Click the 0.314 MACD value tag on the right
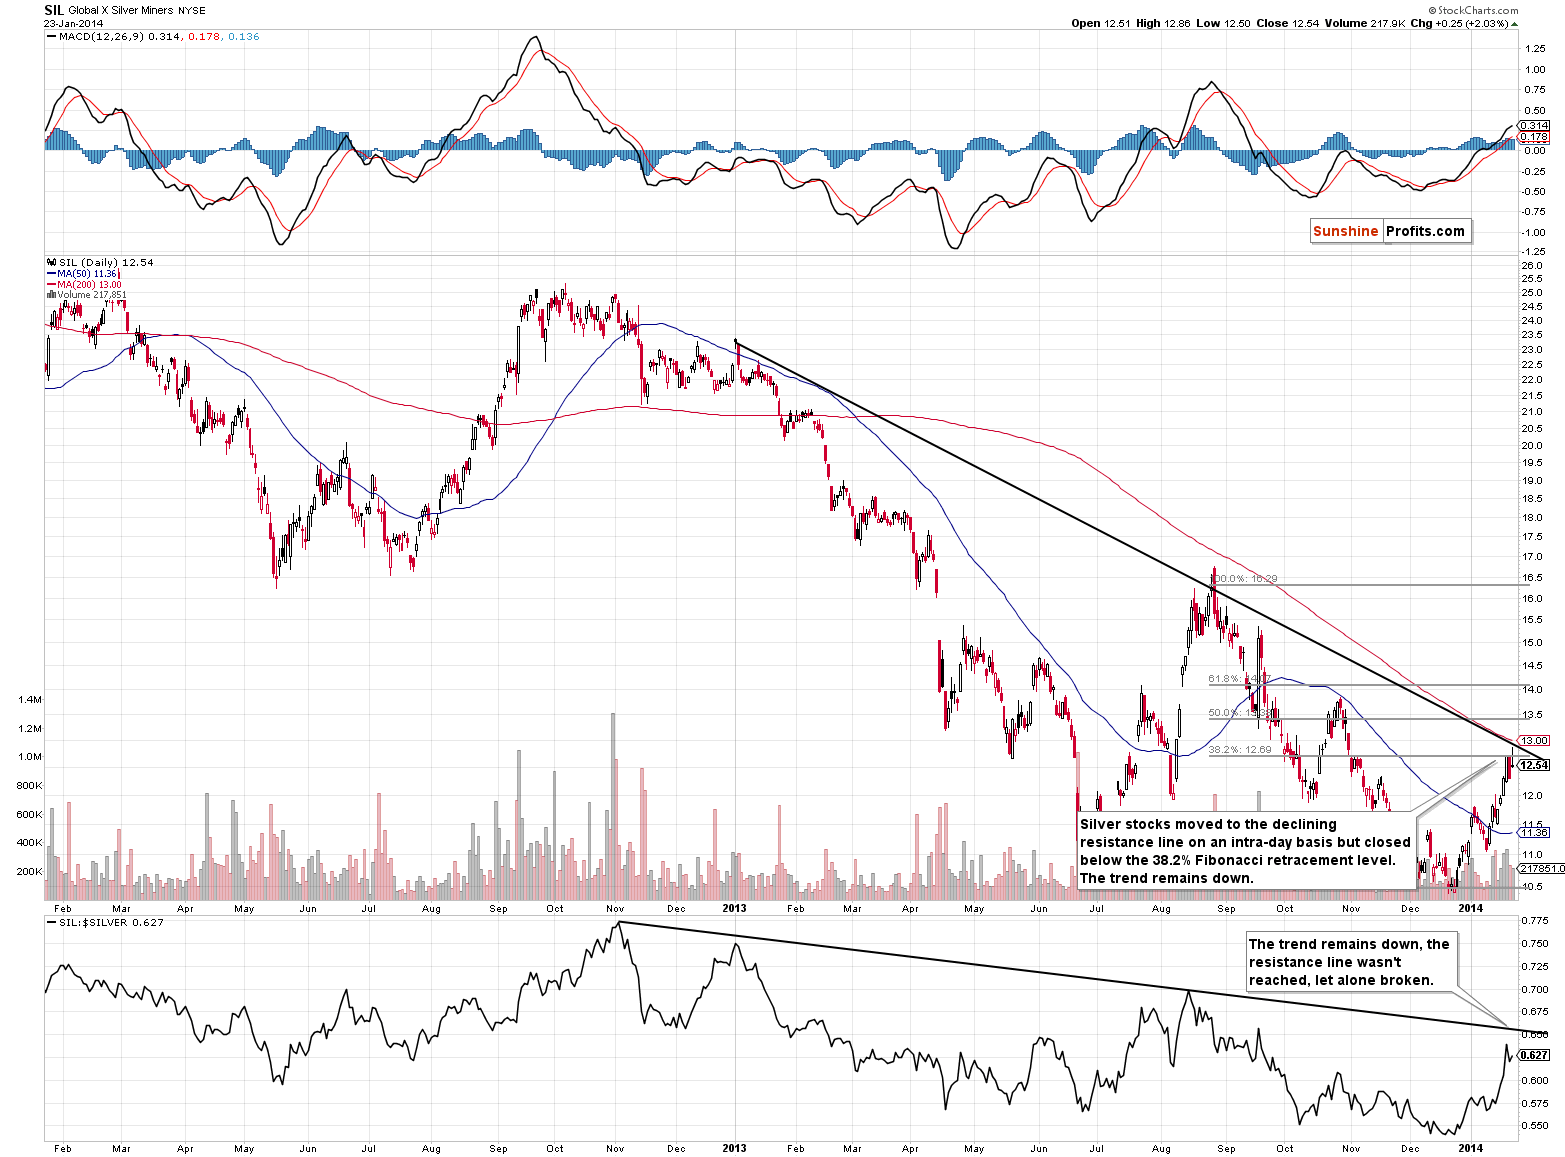Image resolution: width=1565 pixels, height=1157 pixels. [x=1534, y=126]
